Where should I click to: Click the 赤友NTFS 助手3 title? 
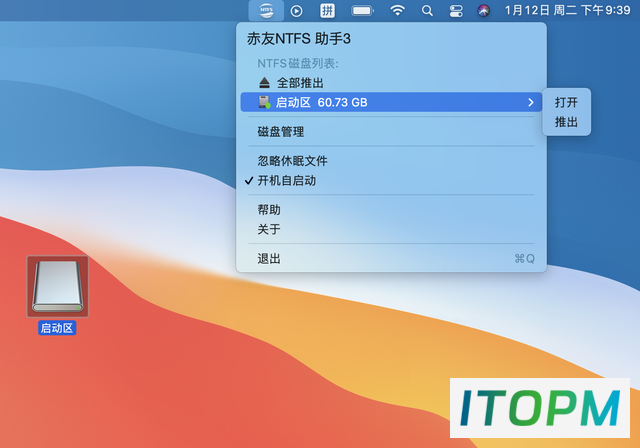pyautogui.click(x=299, y=39)
